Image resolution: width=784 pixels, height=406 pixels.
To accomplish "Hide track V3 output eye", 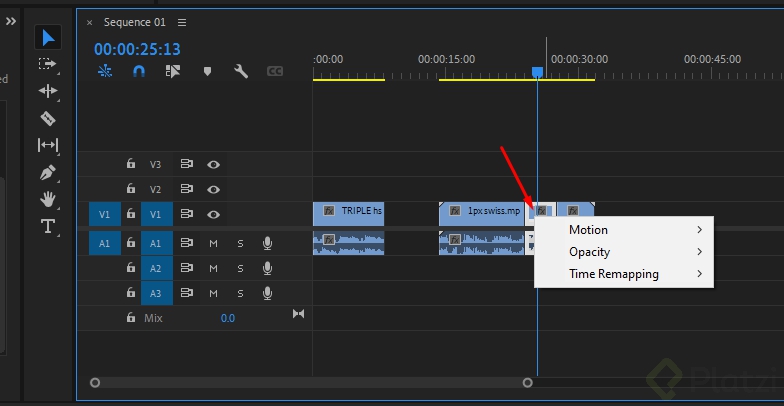I will [x=214, y=164].
